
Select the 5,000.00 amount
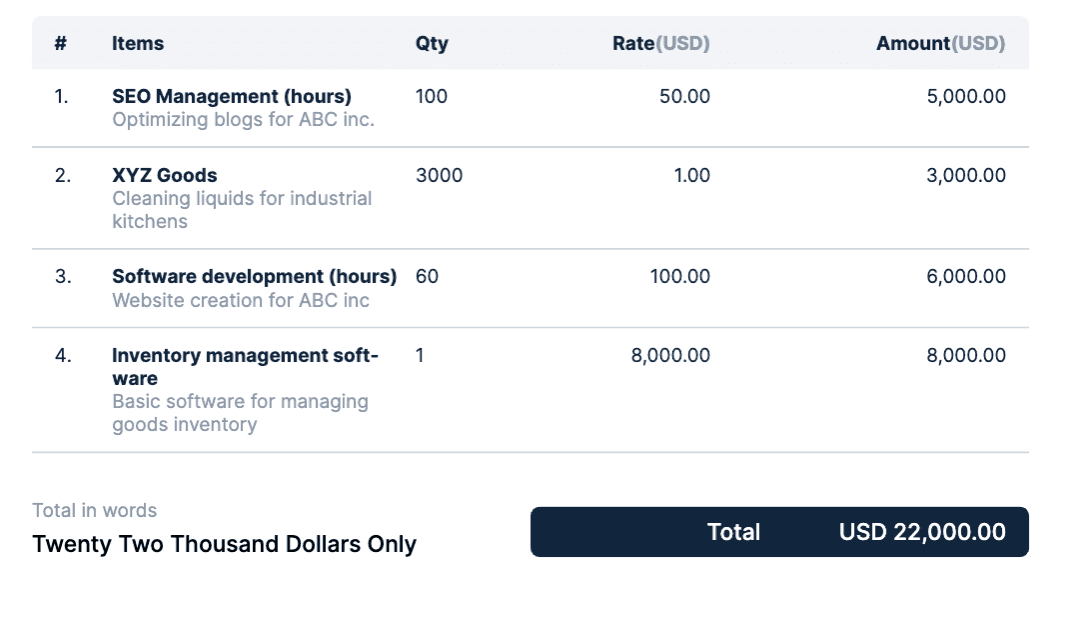tap(966, 96)
